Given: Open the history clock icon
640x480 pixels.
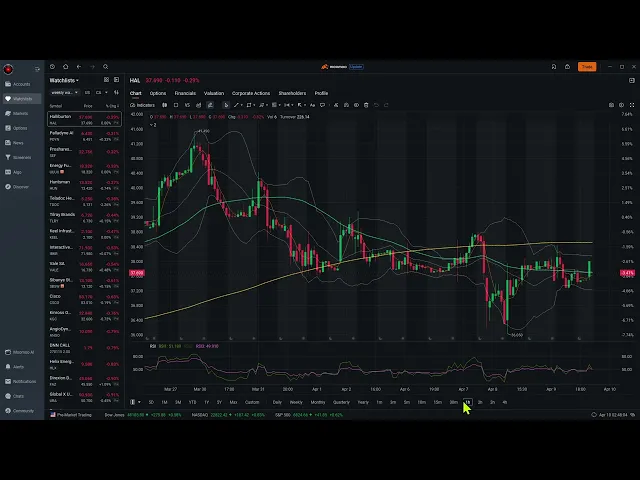Looking at the screenshot, I should click(52, 67).
